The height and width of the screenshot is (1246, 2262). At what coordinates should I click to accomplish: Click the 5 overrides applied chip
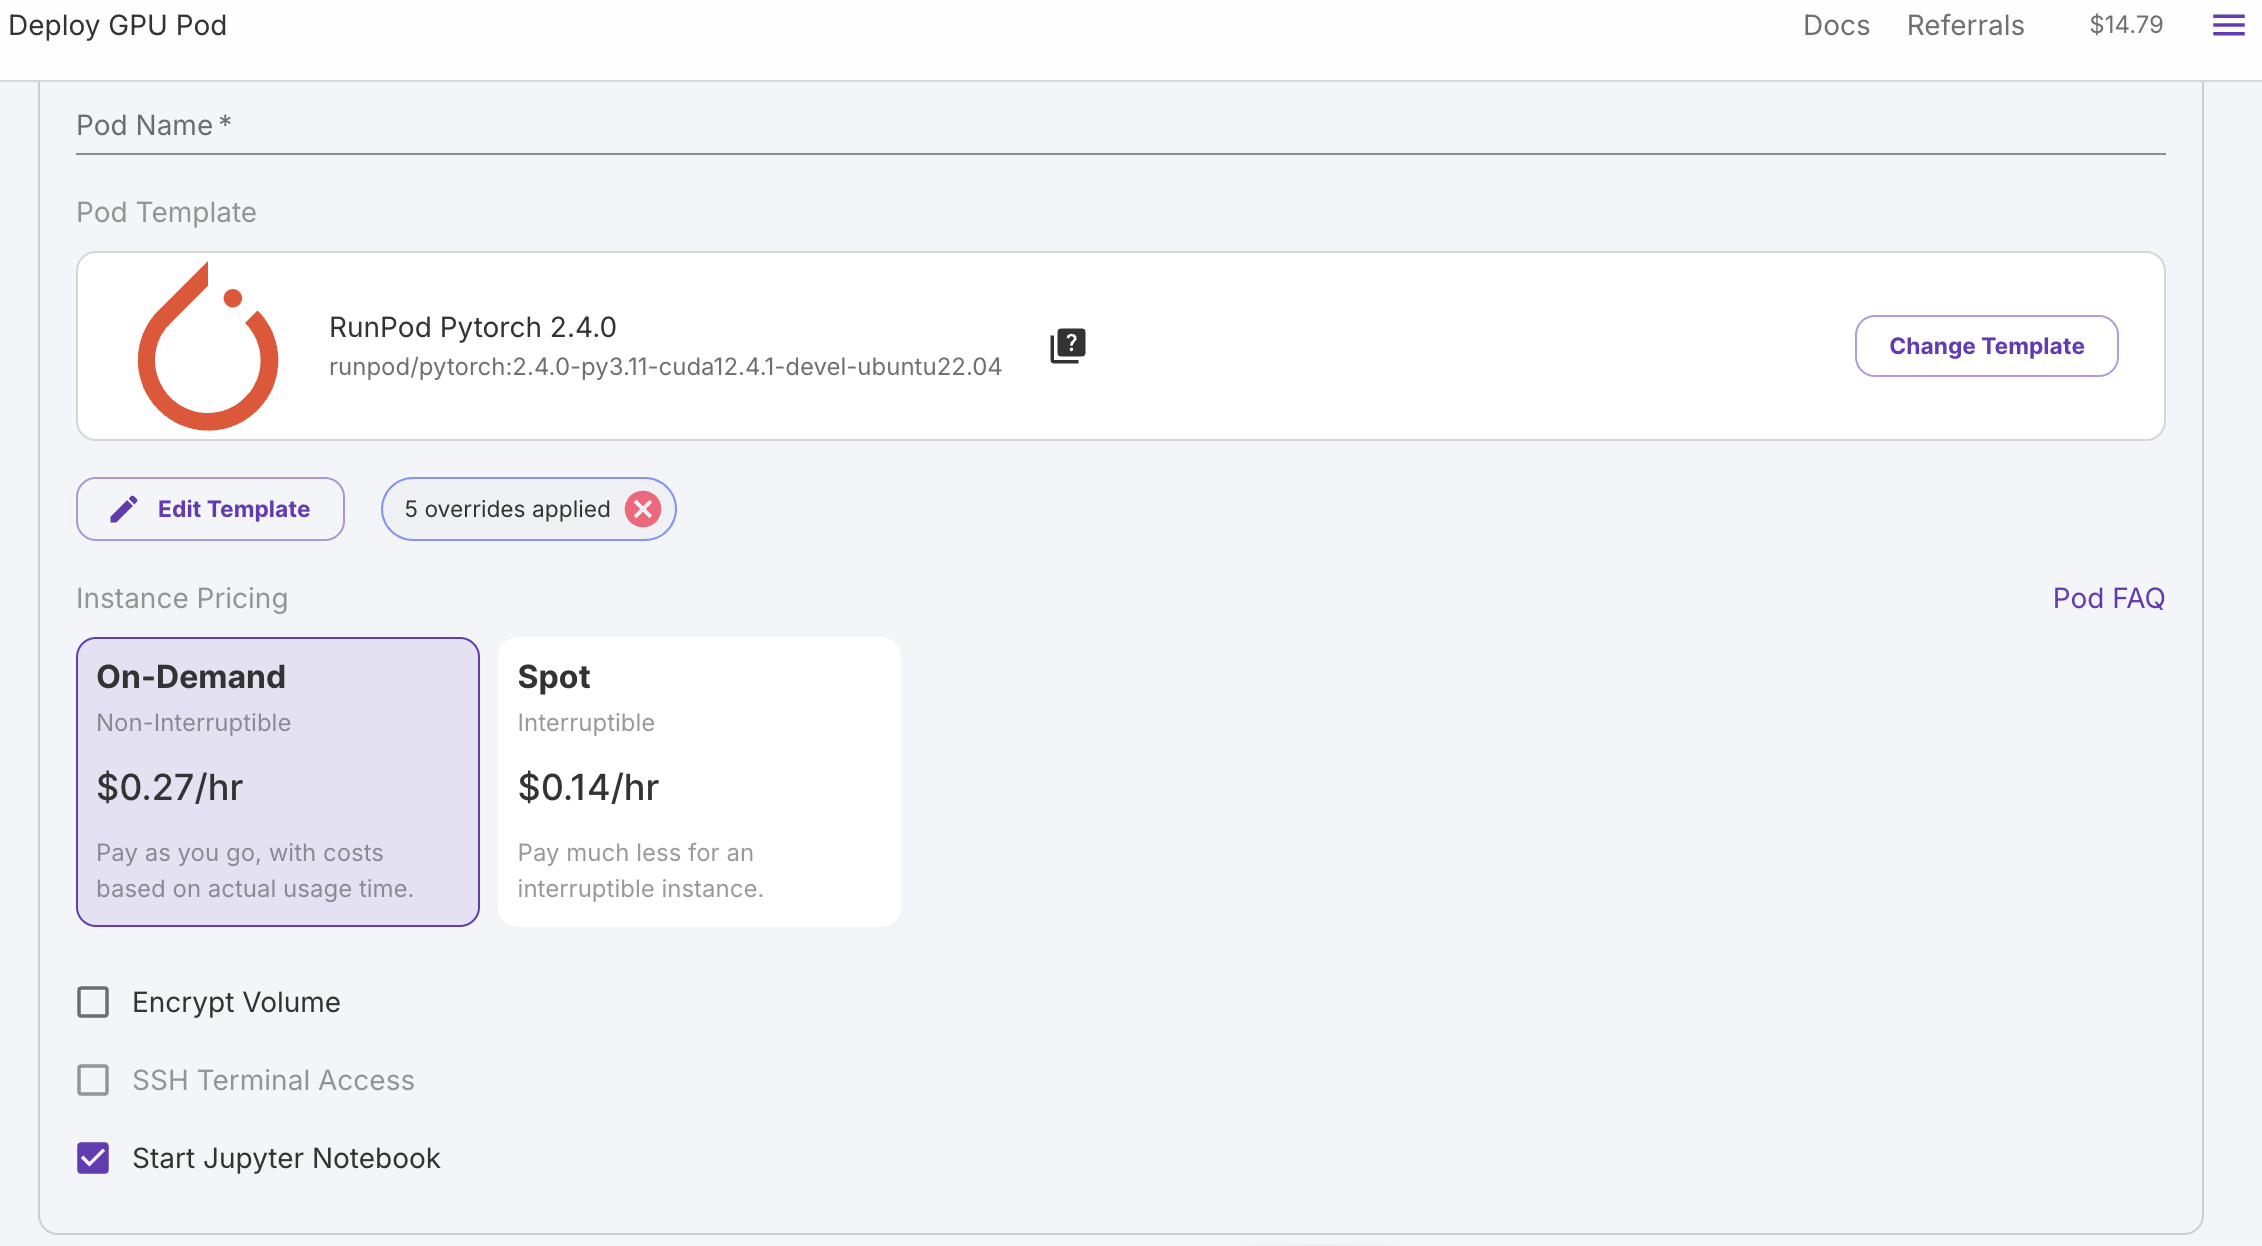(x=507, y=509)
